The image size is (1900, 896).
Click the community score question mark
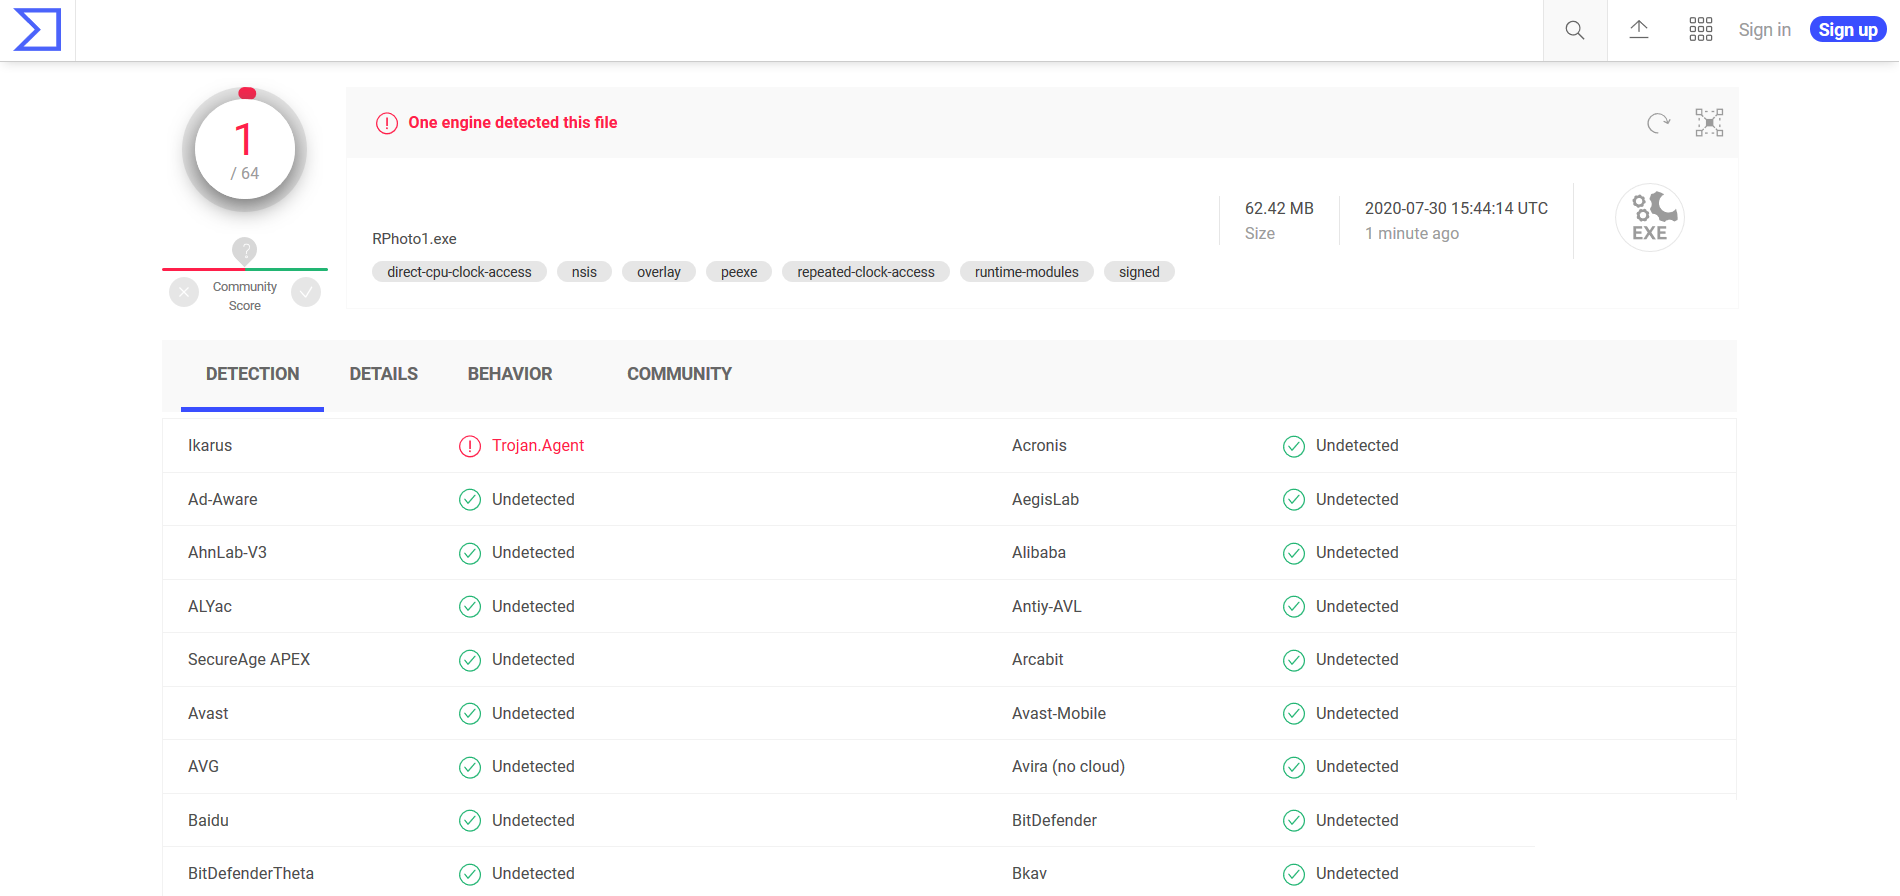[245, 250]
